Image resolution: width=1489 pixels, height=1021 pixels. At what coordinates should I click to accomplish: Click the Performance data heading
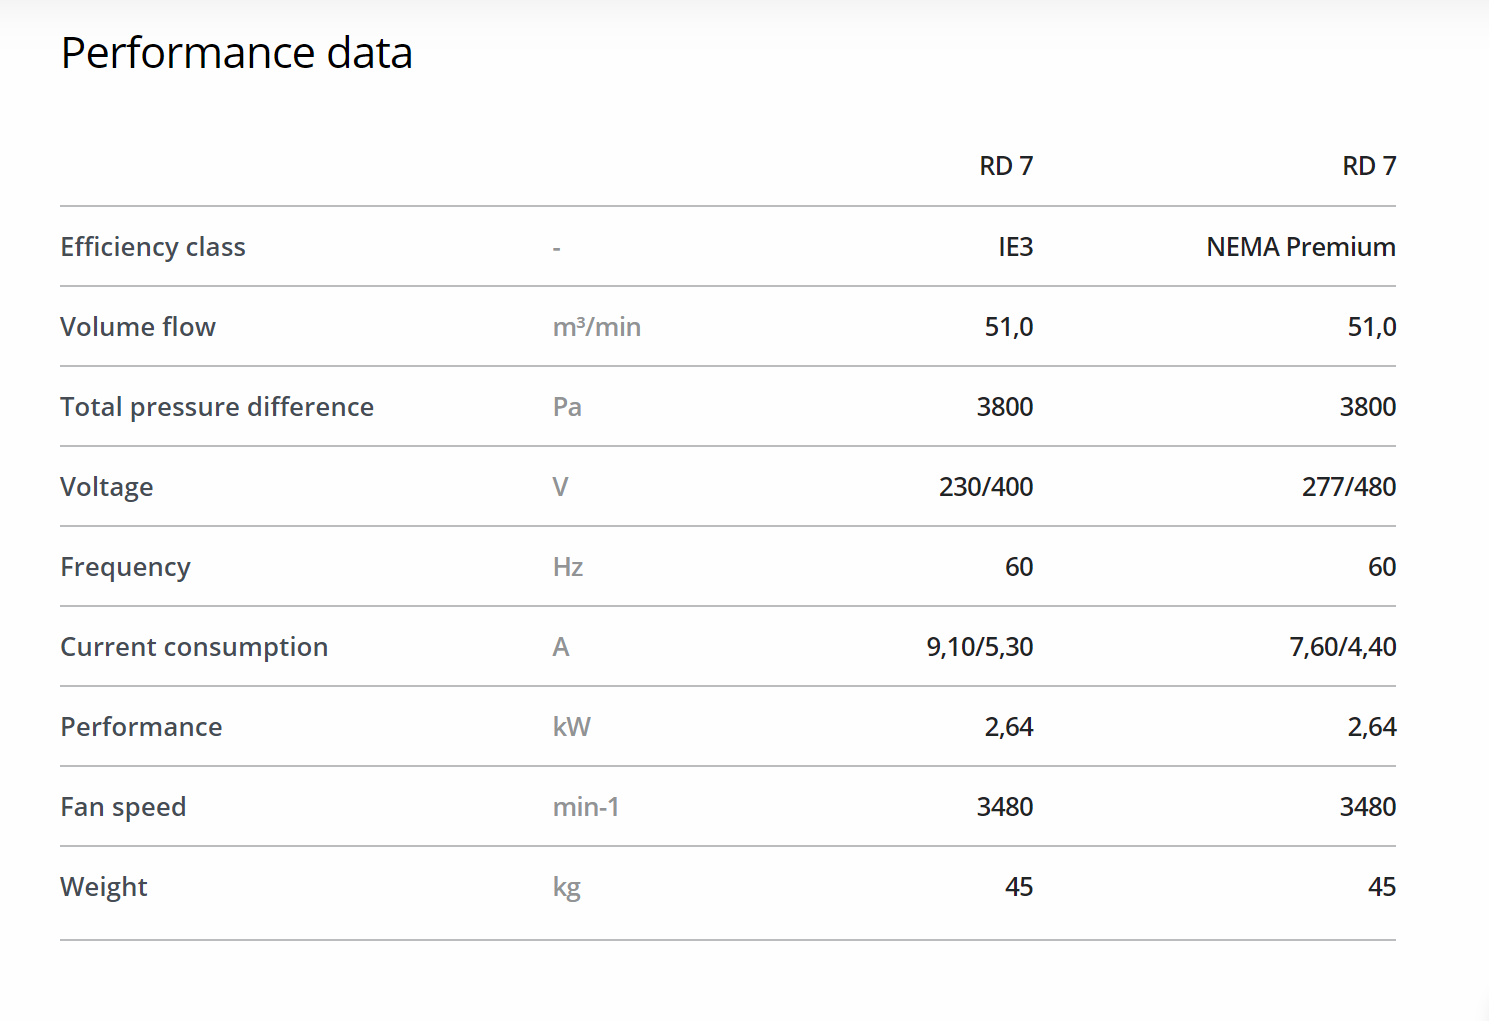click(x=236, y=53)
